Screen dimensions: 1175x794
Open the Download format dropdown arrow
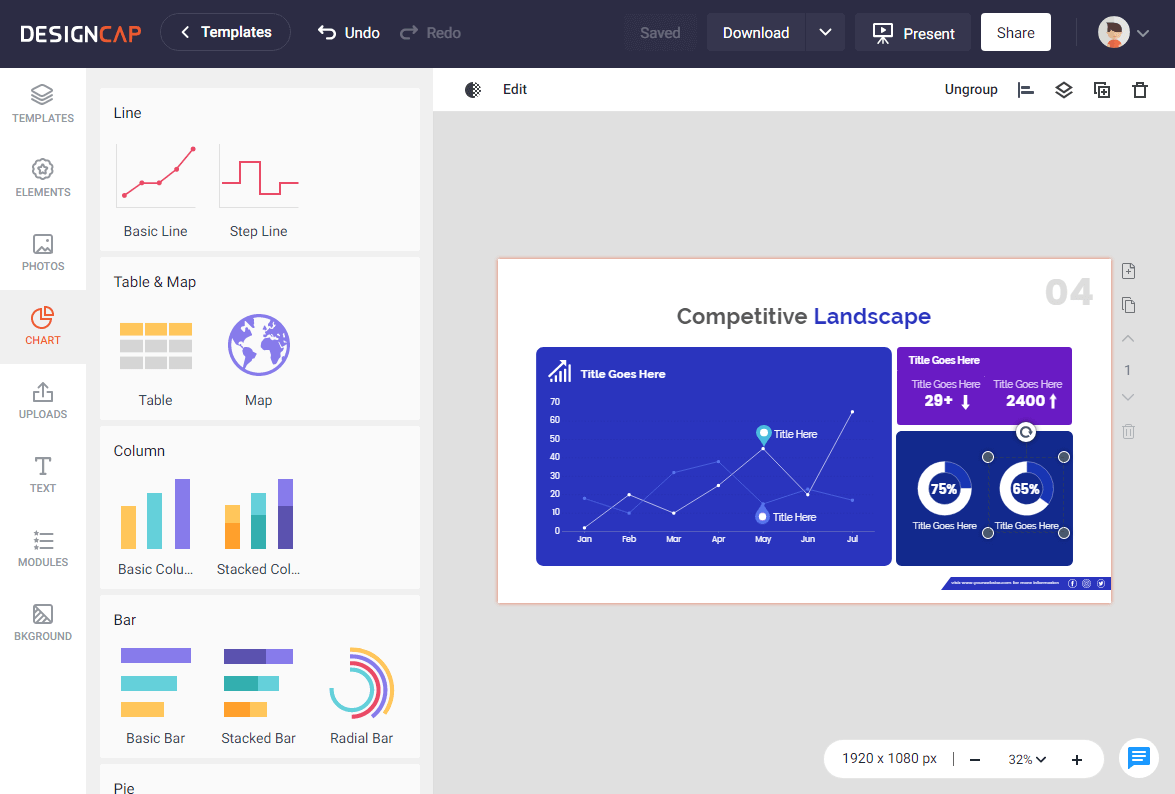825,32
